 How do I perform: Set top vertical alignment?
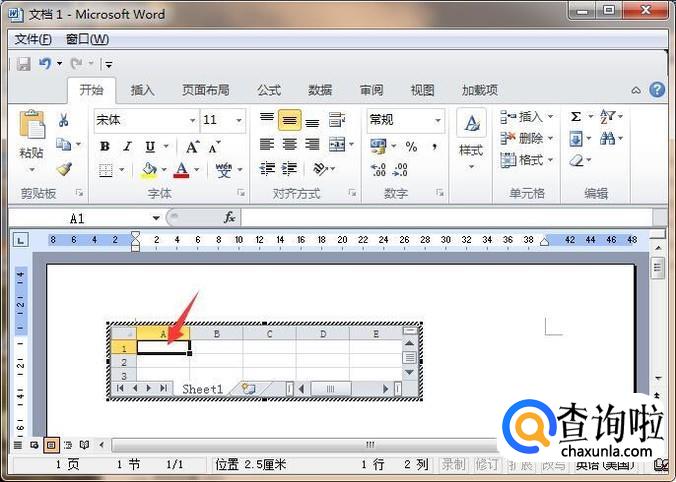point(267,117)
